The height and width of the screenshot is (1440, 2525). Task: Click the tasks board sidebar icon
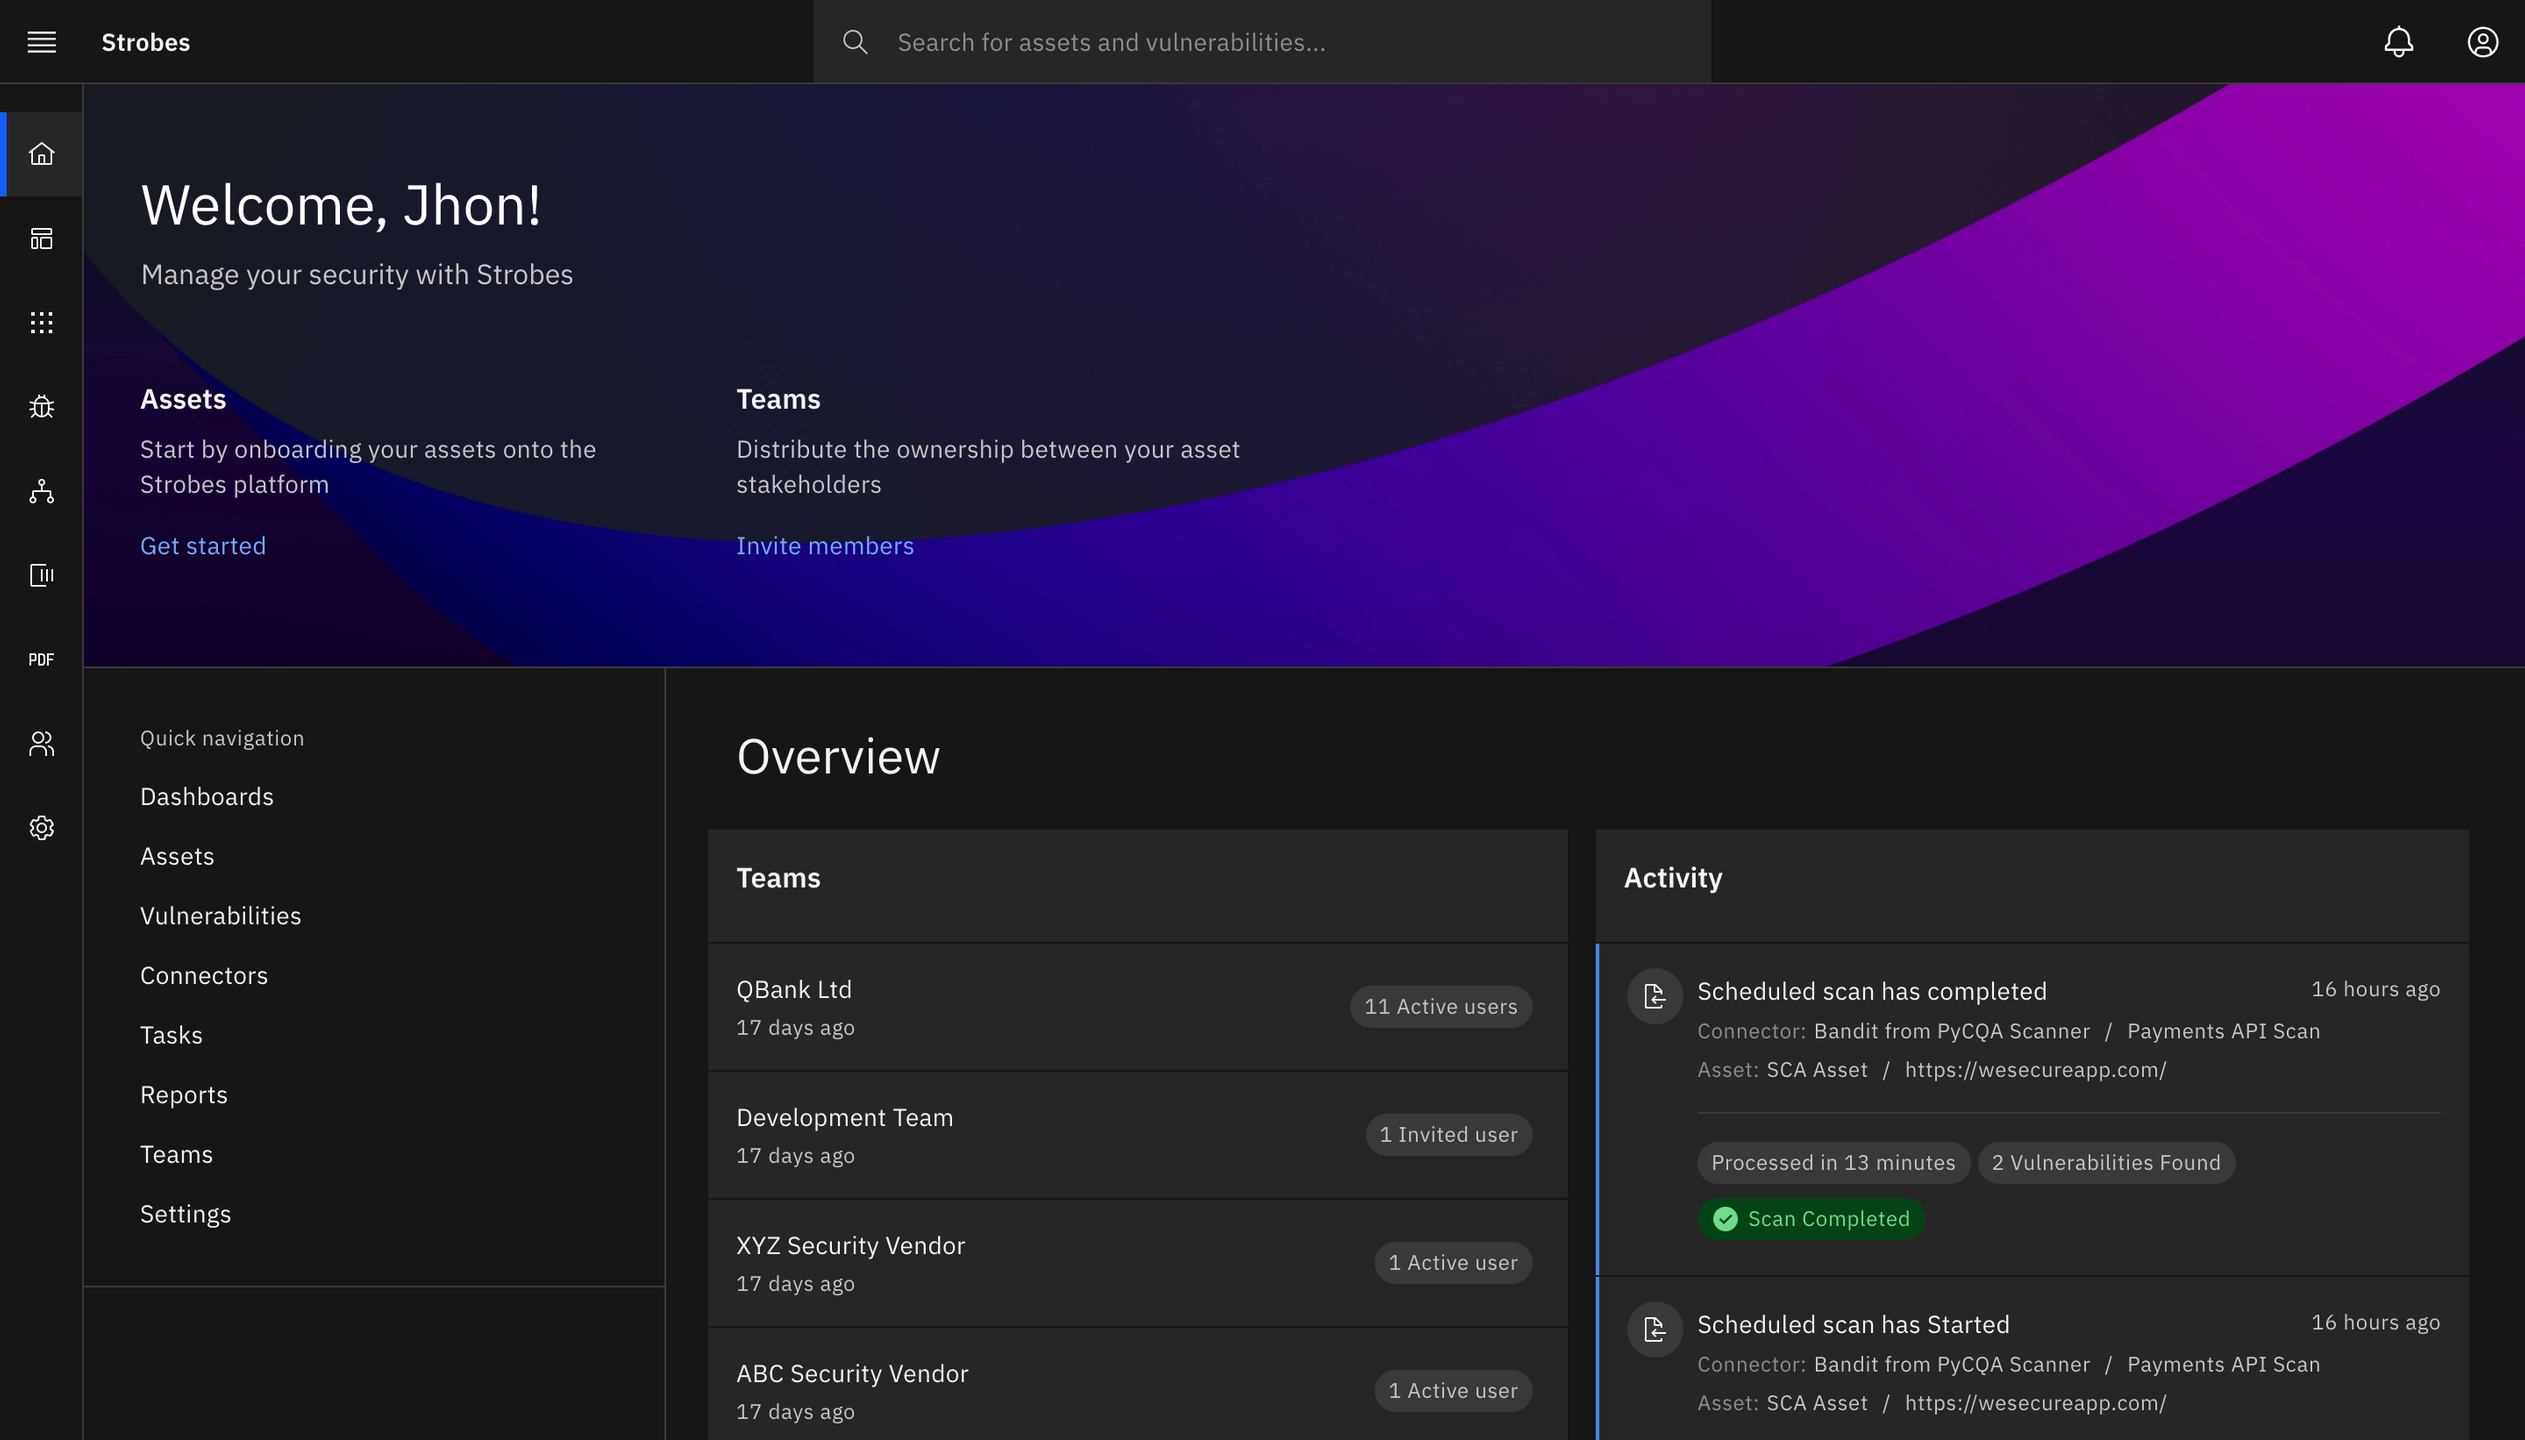pyautogui.click(x=41, y=575)
